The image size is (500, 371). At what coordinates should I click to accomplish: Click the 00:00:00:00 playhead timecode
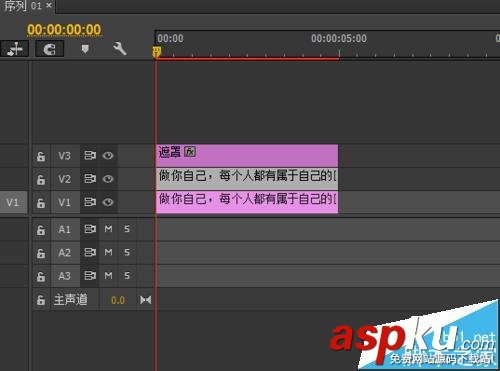[64, 30]
